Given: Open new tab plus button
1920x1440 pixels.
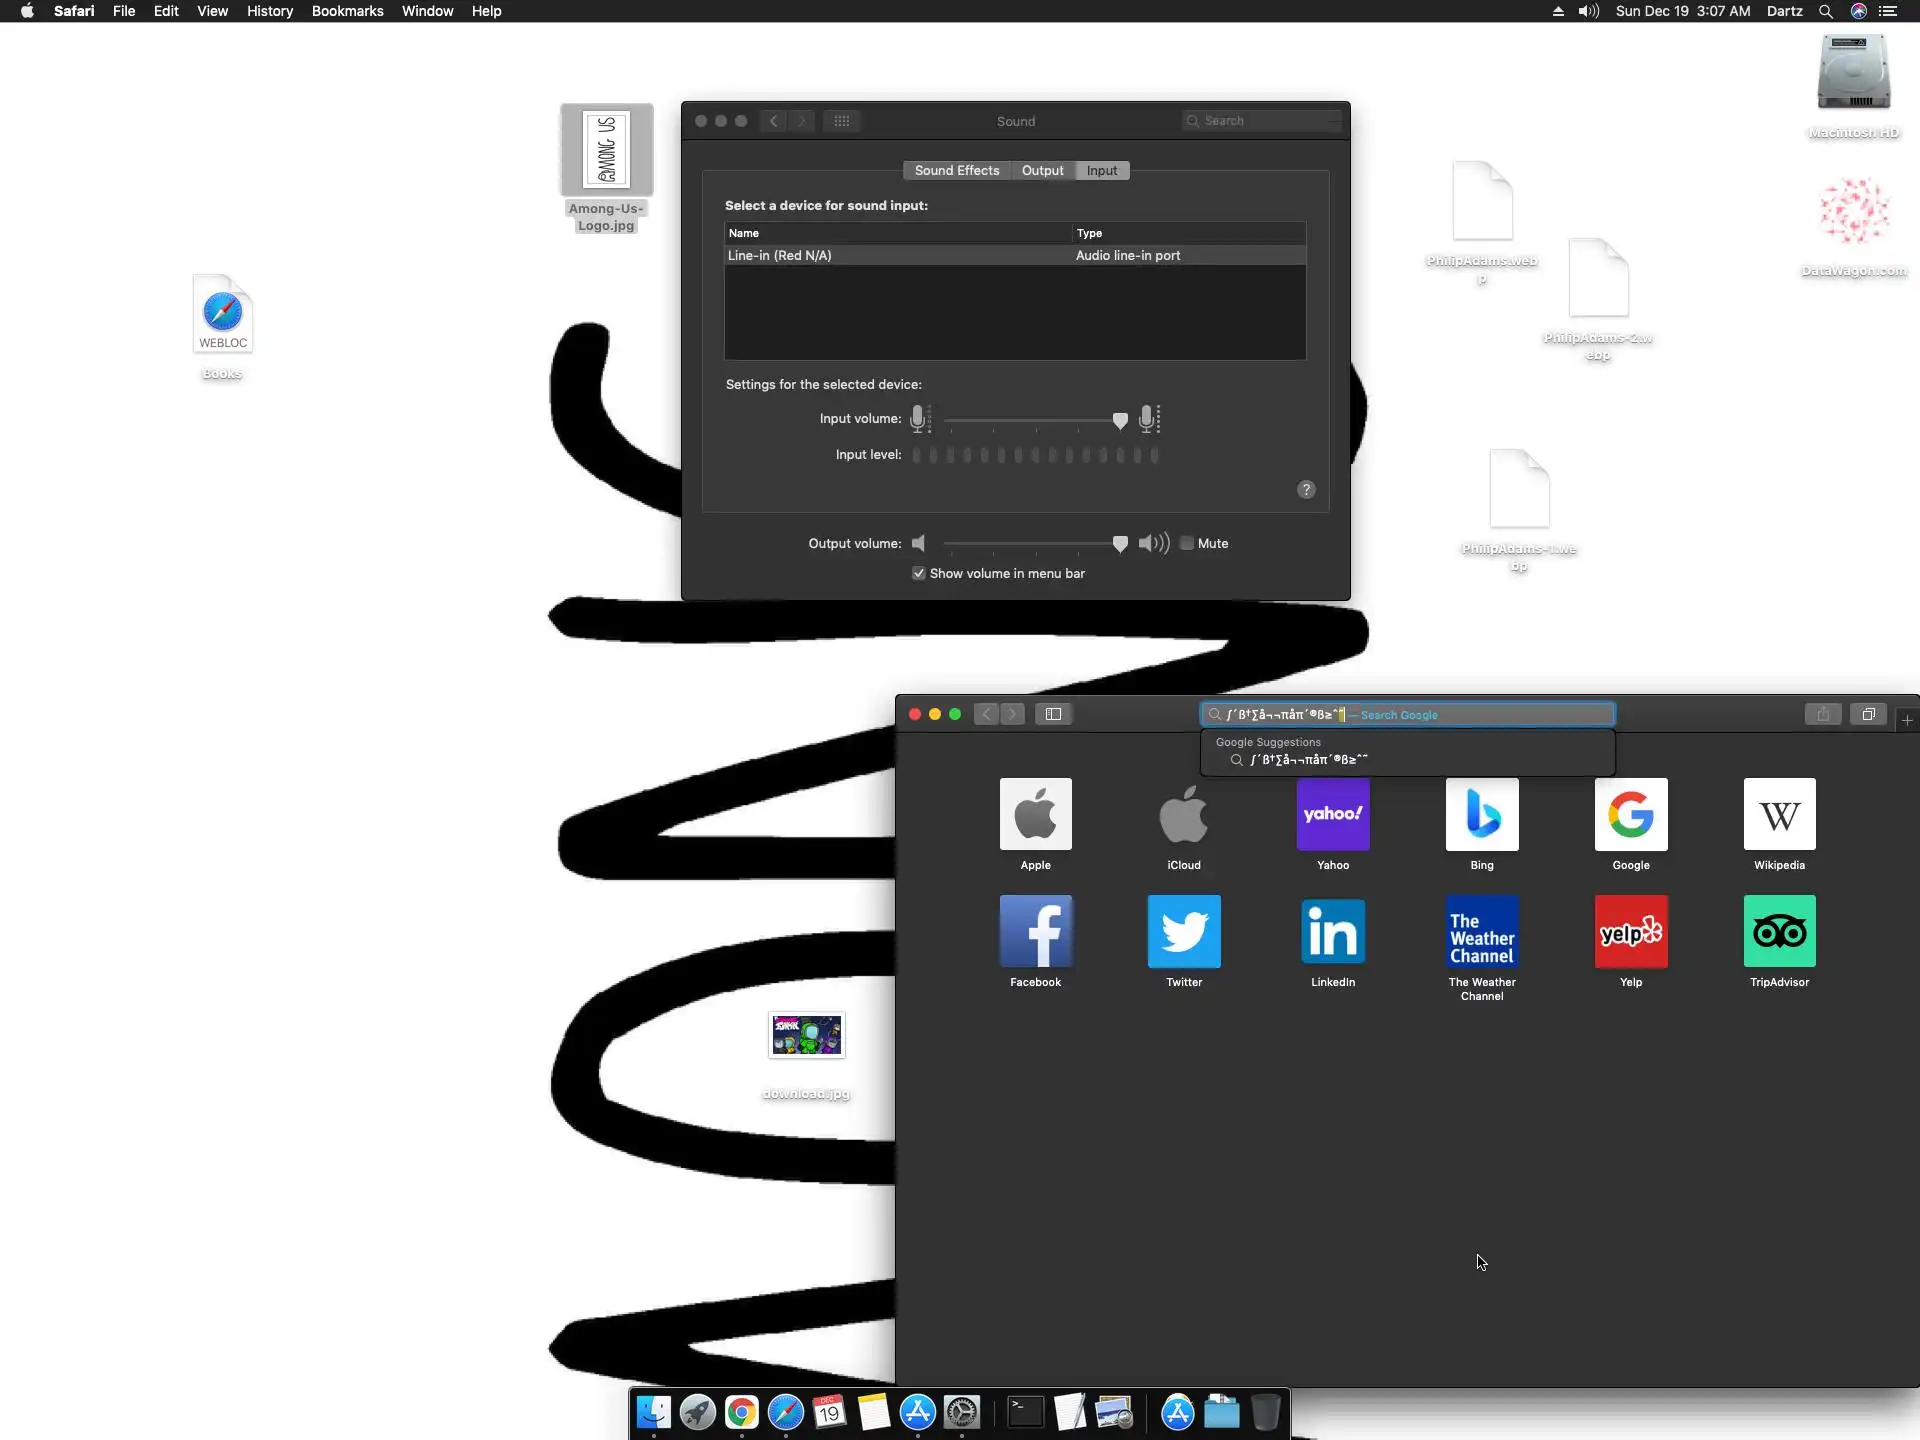Looking at the screenshot, I should pyautogui.click(x=1907, y=720).
